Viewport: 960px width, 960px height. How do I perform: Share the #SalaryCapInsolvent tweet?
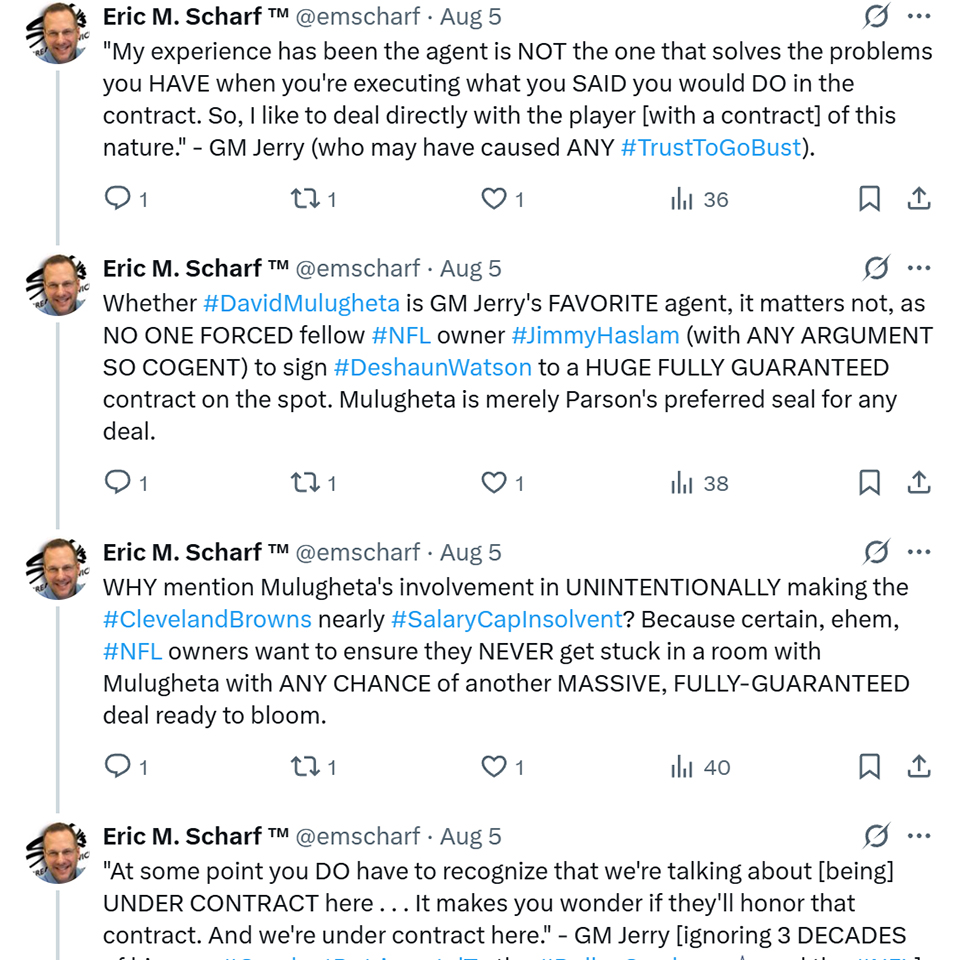pyautogui.click(x=918, y=767)
